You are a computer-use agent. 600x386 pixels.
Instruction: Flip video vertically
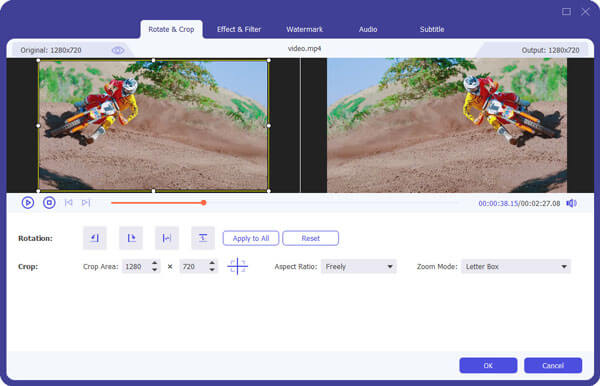203,238
